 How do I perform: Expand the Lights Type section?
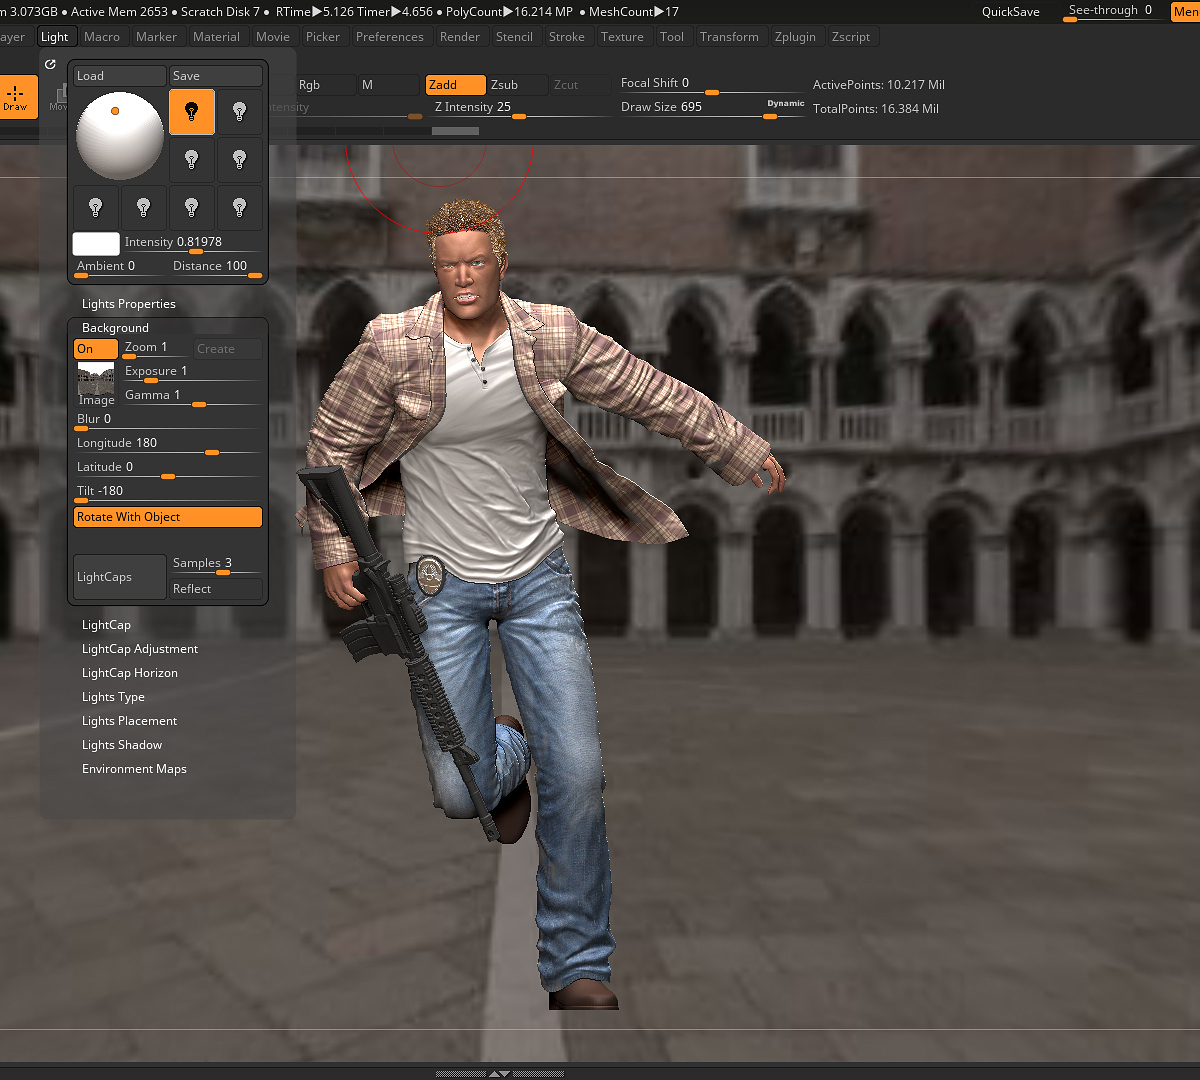[x=113, y=697]
